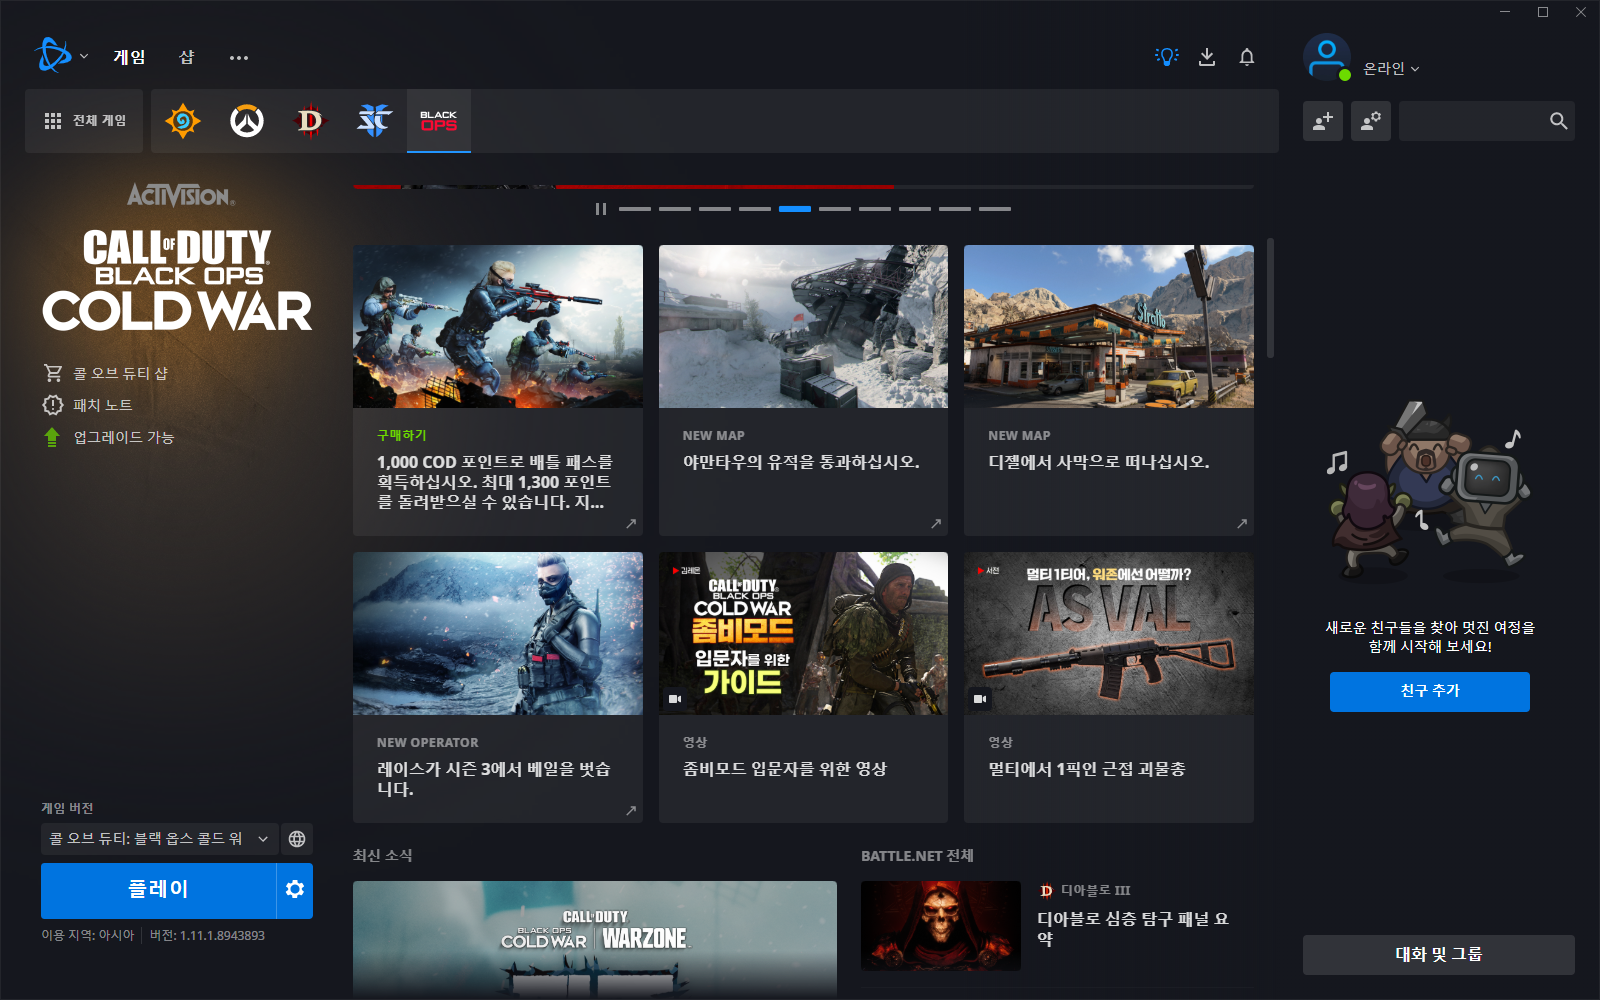
Task: Select the Overwatch game icon
Action: (247, 121)
